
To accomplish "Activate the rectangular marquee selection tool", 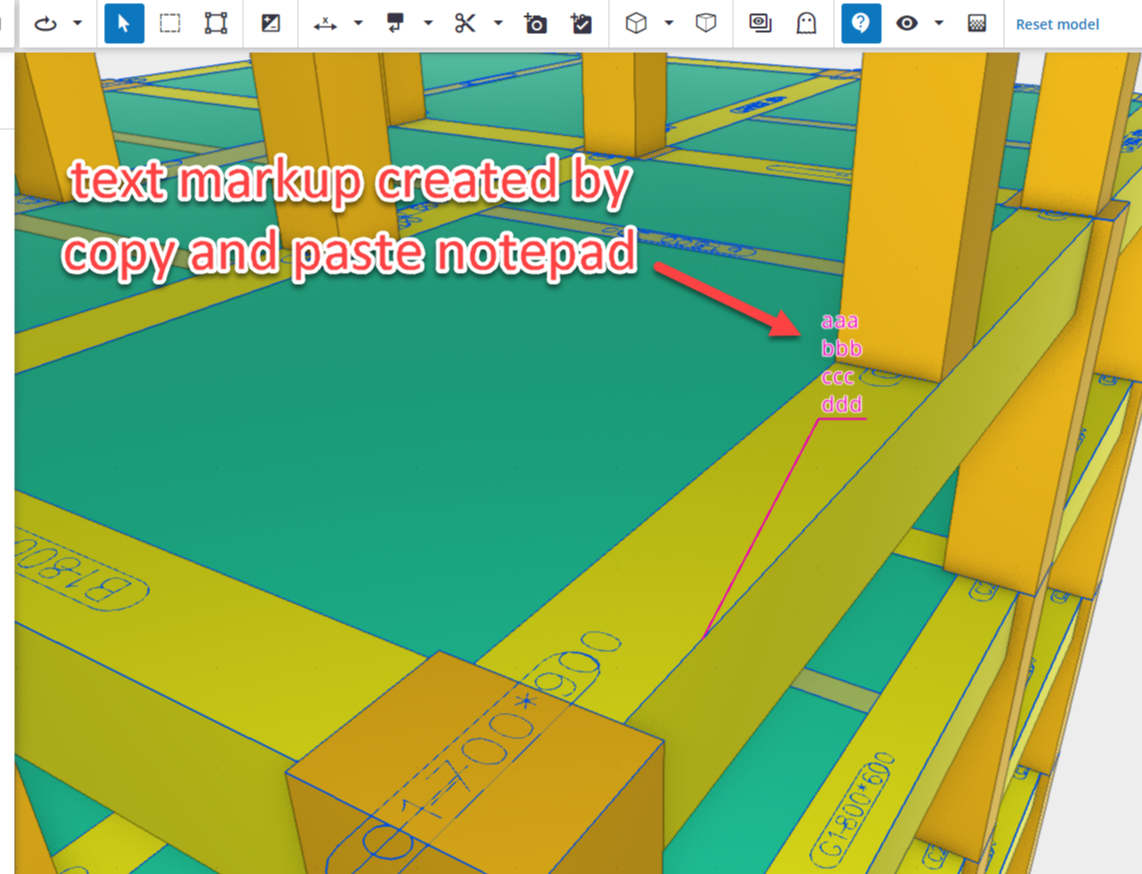I will (x=170, y=23).
